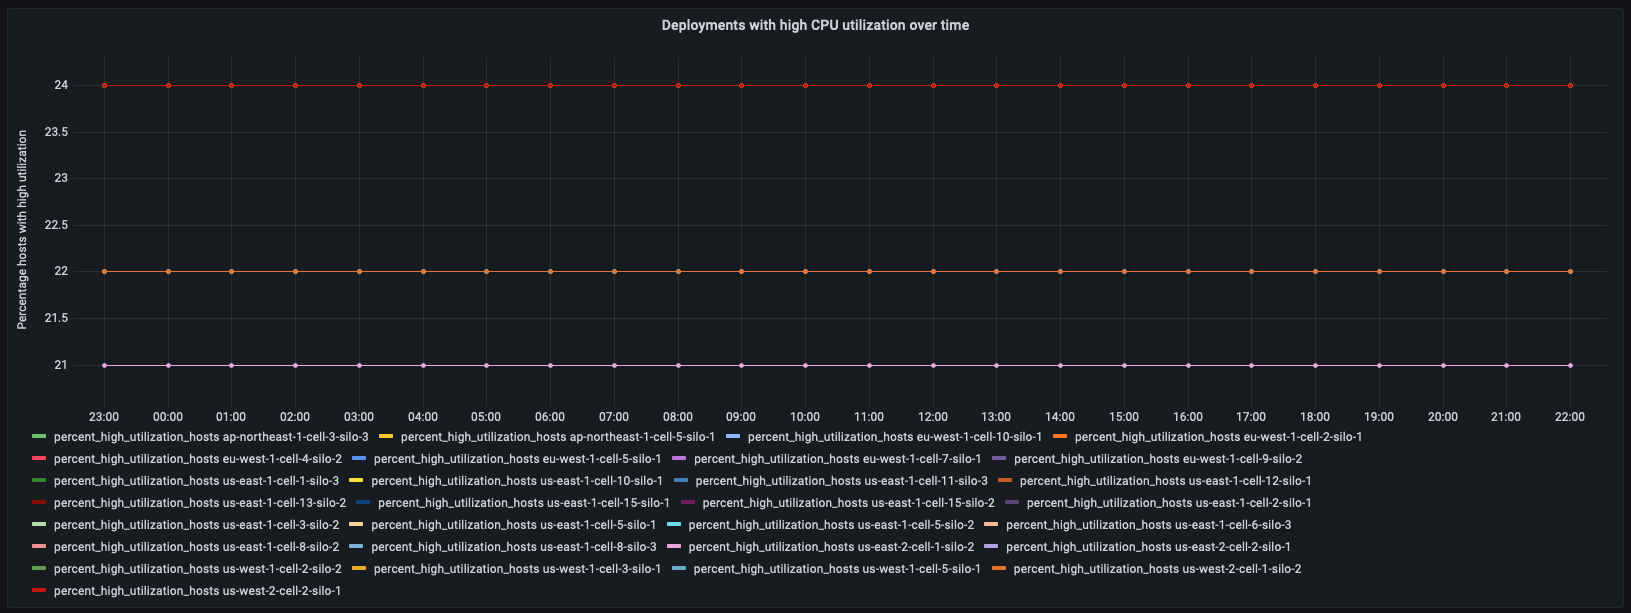
Task: Open the panel title 'Deployments with high CPU utilization' menu
Action: 815,25
